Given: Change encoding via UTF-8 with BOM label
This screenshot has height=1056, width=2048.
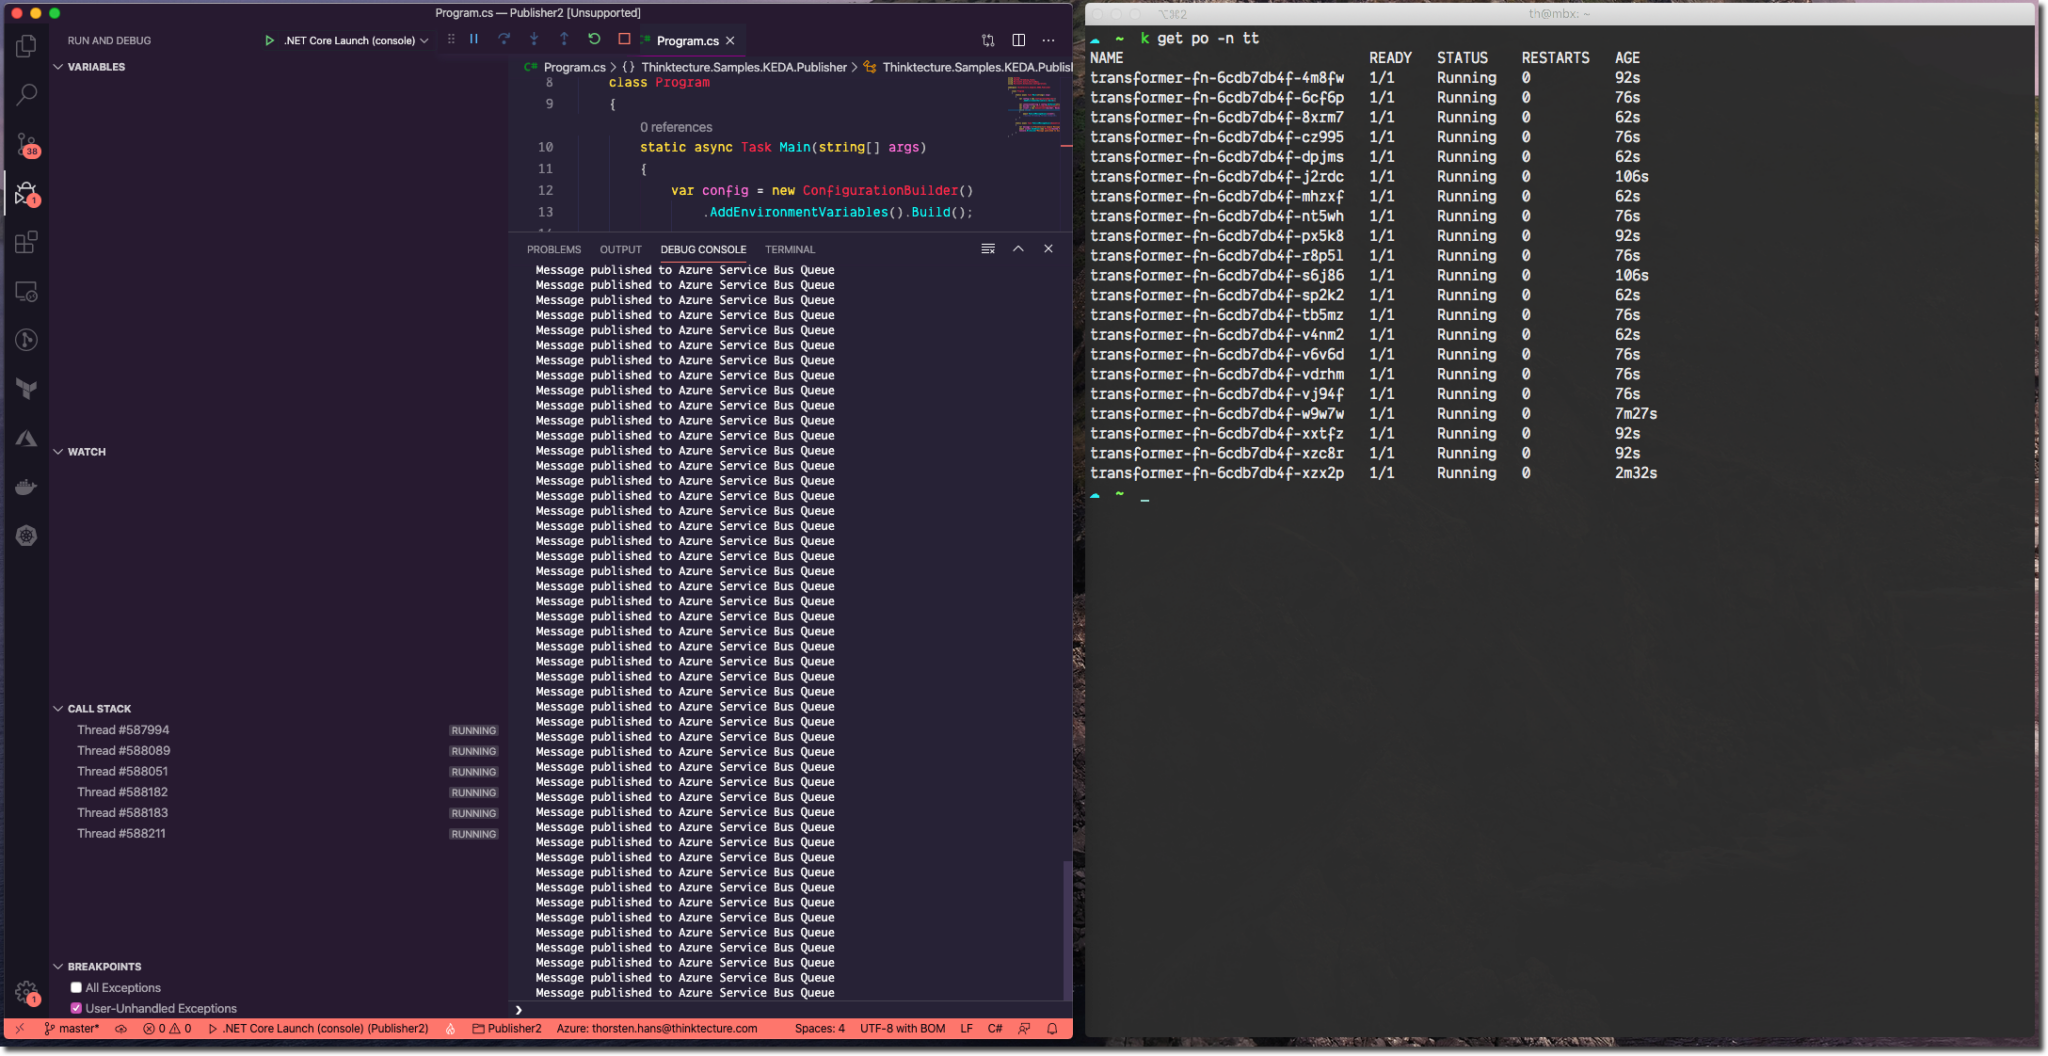Looking at the screenshot, I should pyautogui.click(x=901, y=1028).
